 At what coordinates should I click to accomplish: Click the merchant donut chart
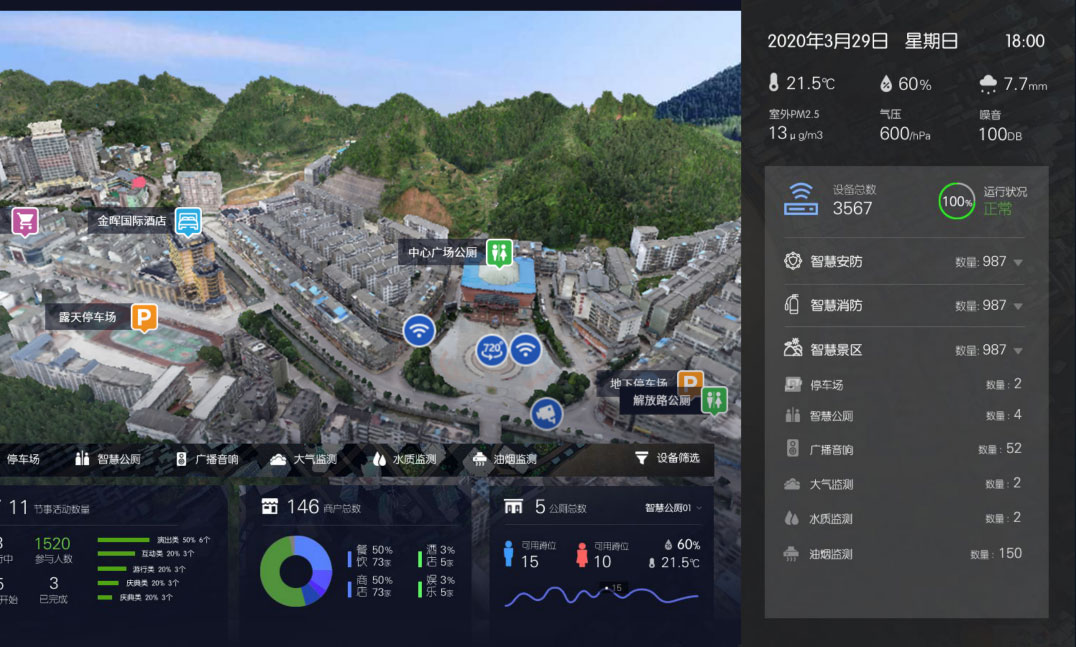point(295,571)
